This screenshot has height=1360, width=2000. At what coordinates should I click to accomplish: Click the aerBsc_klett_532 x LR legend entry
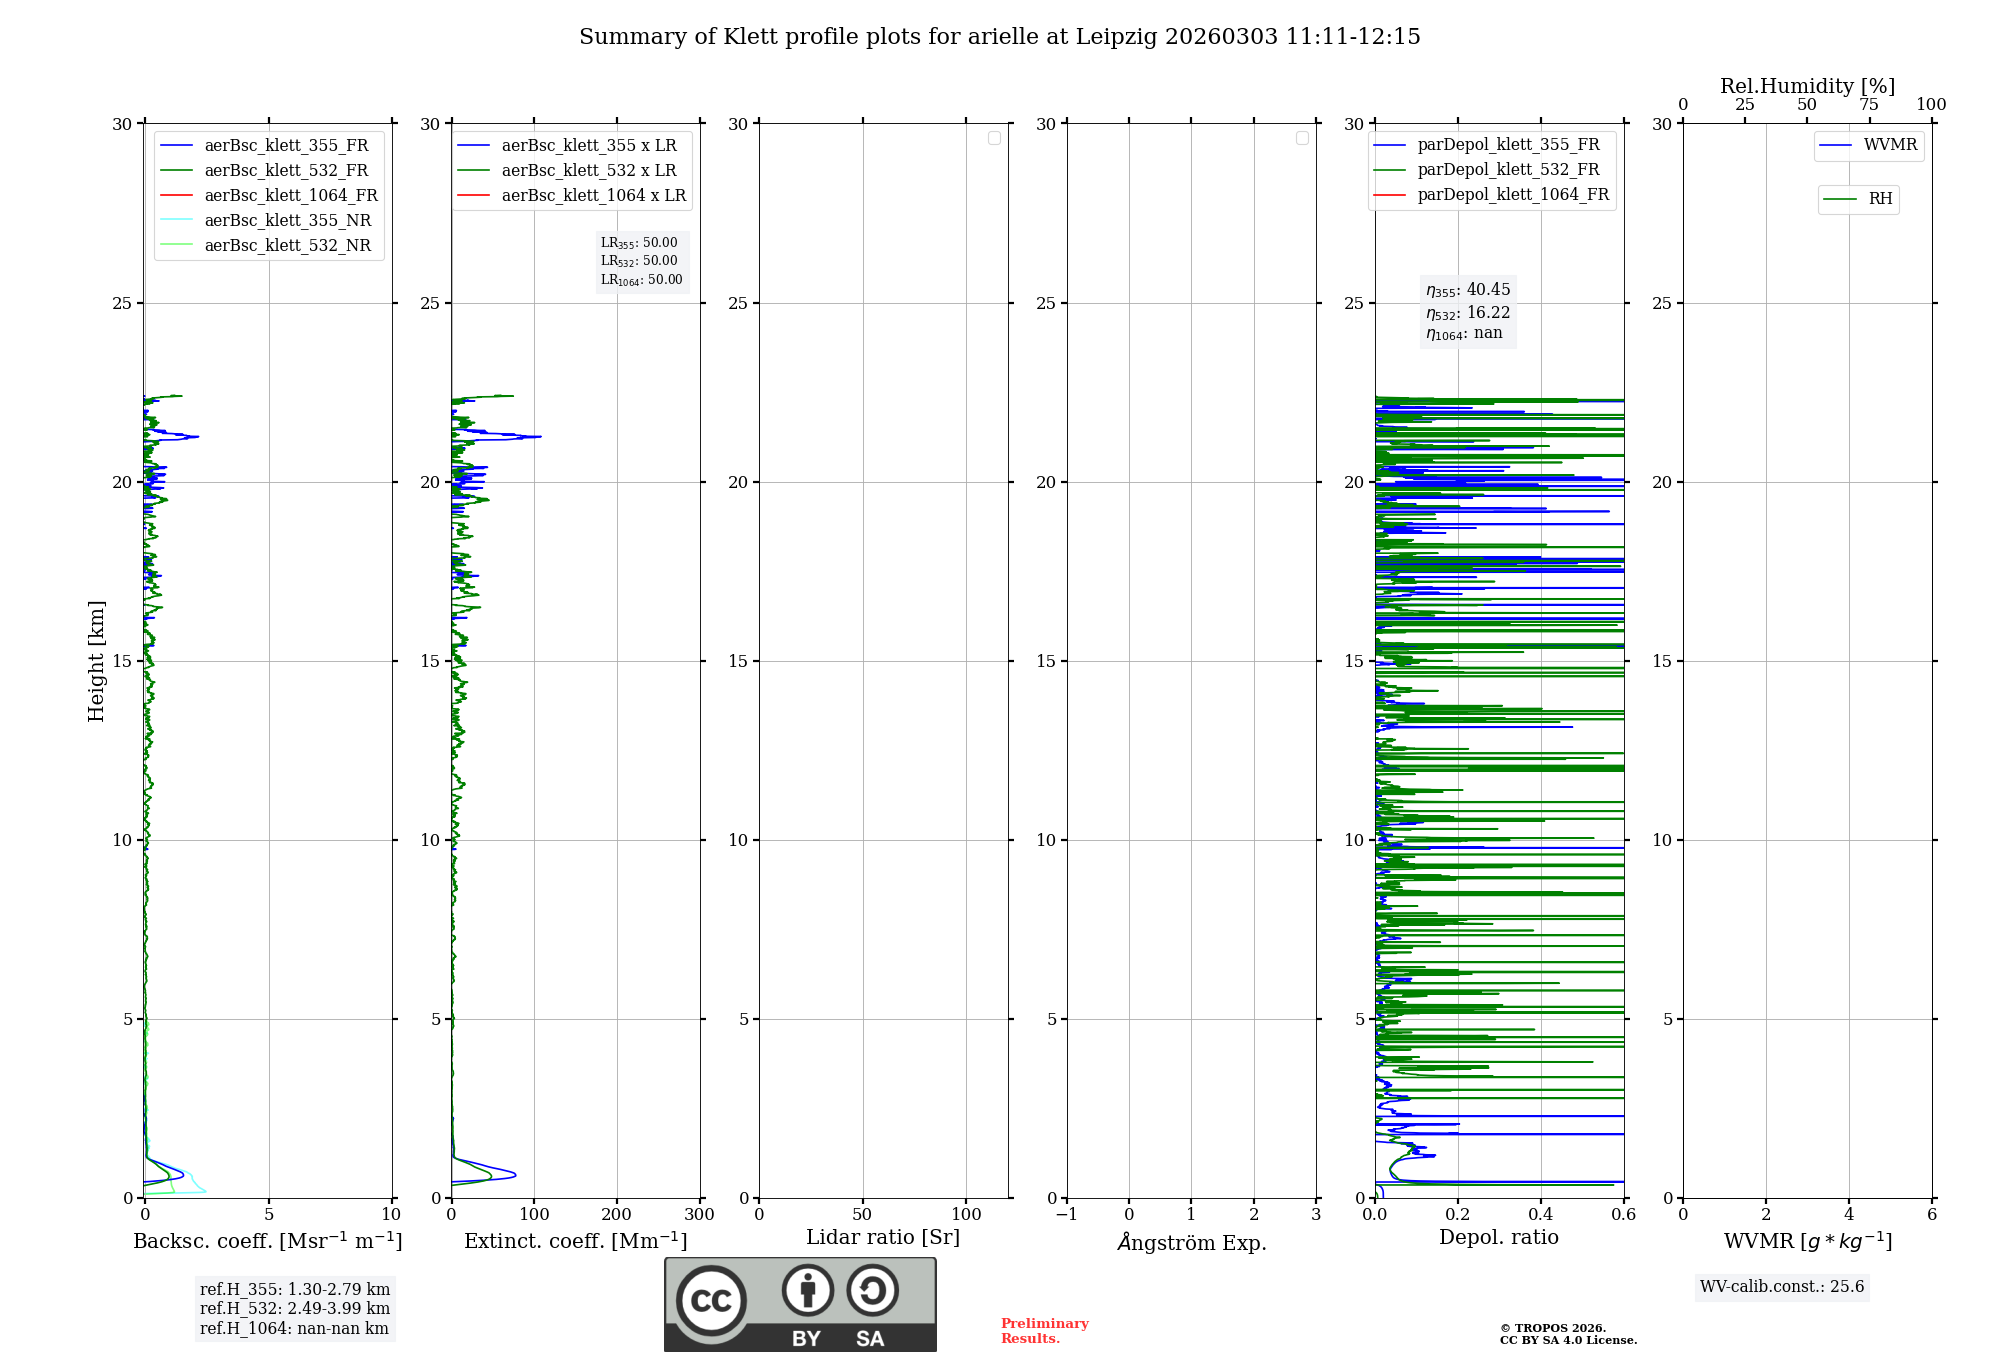588,170
